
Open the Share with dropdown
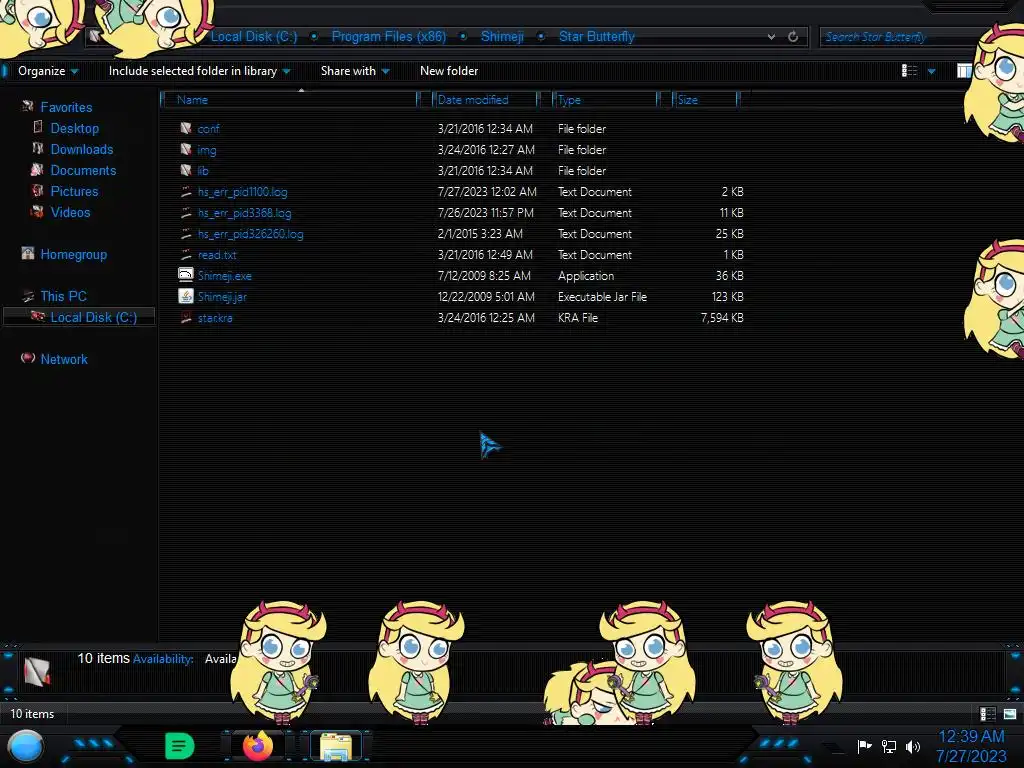click(x=355, y=71)
